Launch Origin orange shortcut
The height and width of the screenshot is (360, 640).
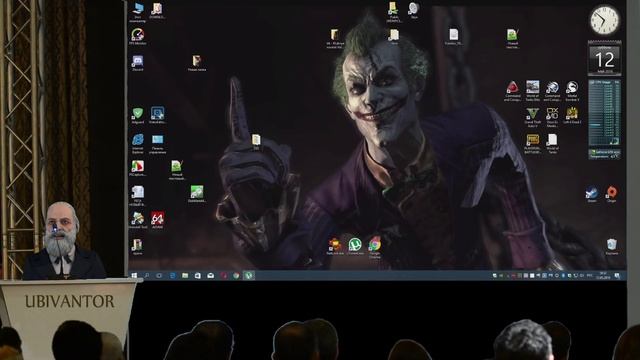[x=611, y=193]
